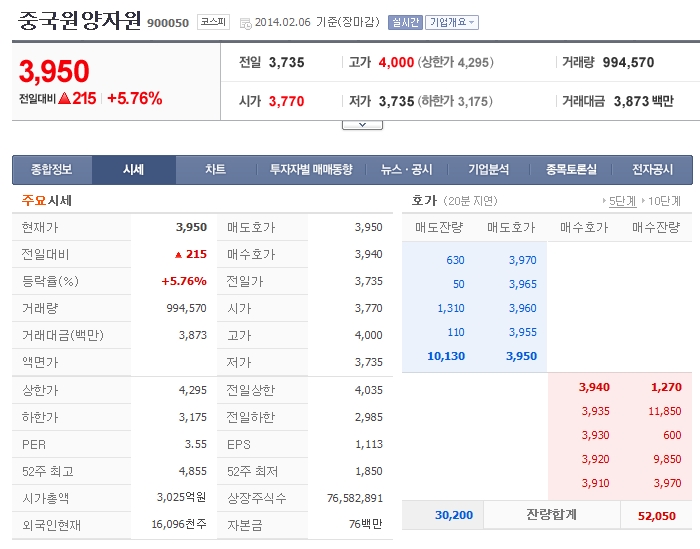700x549 pixels.
Task: Click the PER value 3.55
Action: pyautogui.click(x=196, y=445)
